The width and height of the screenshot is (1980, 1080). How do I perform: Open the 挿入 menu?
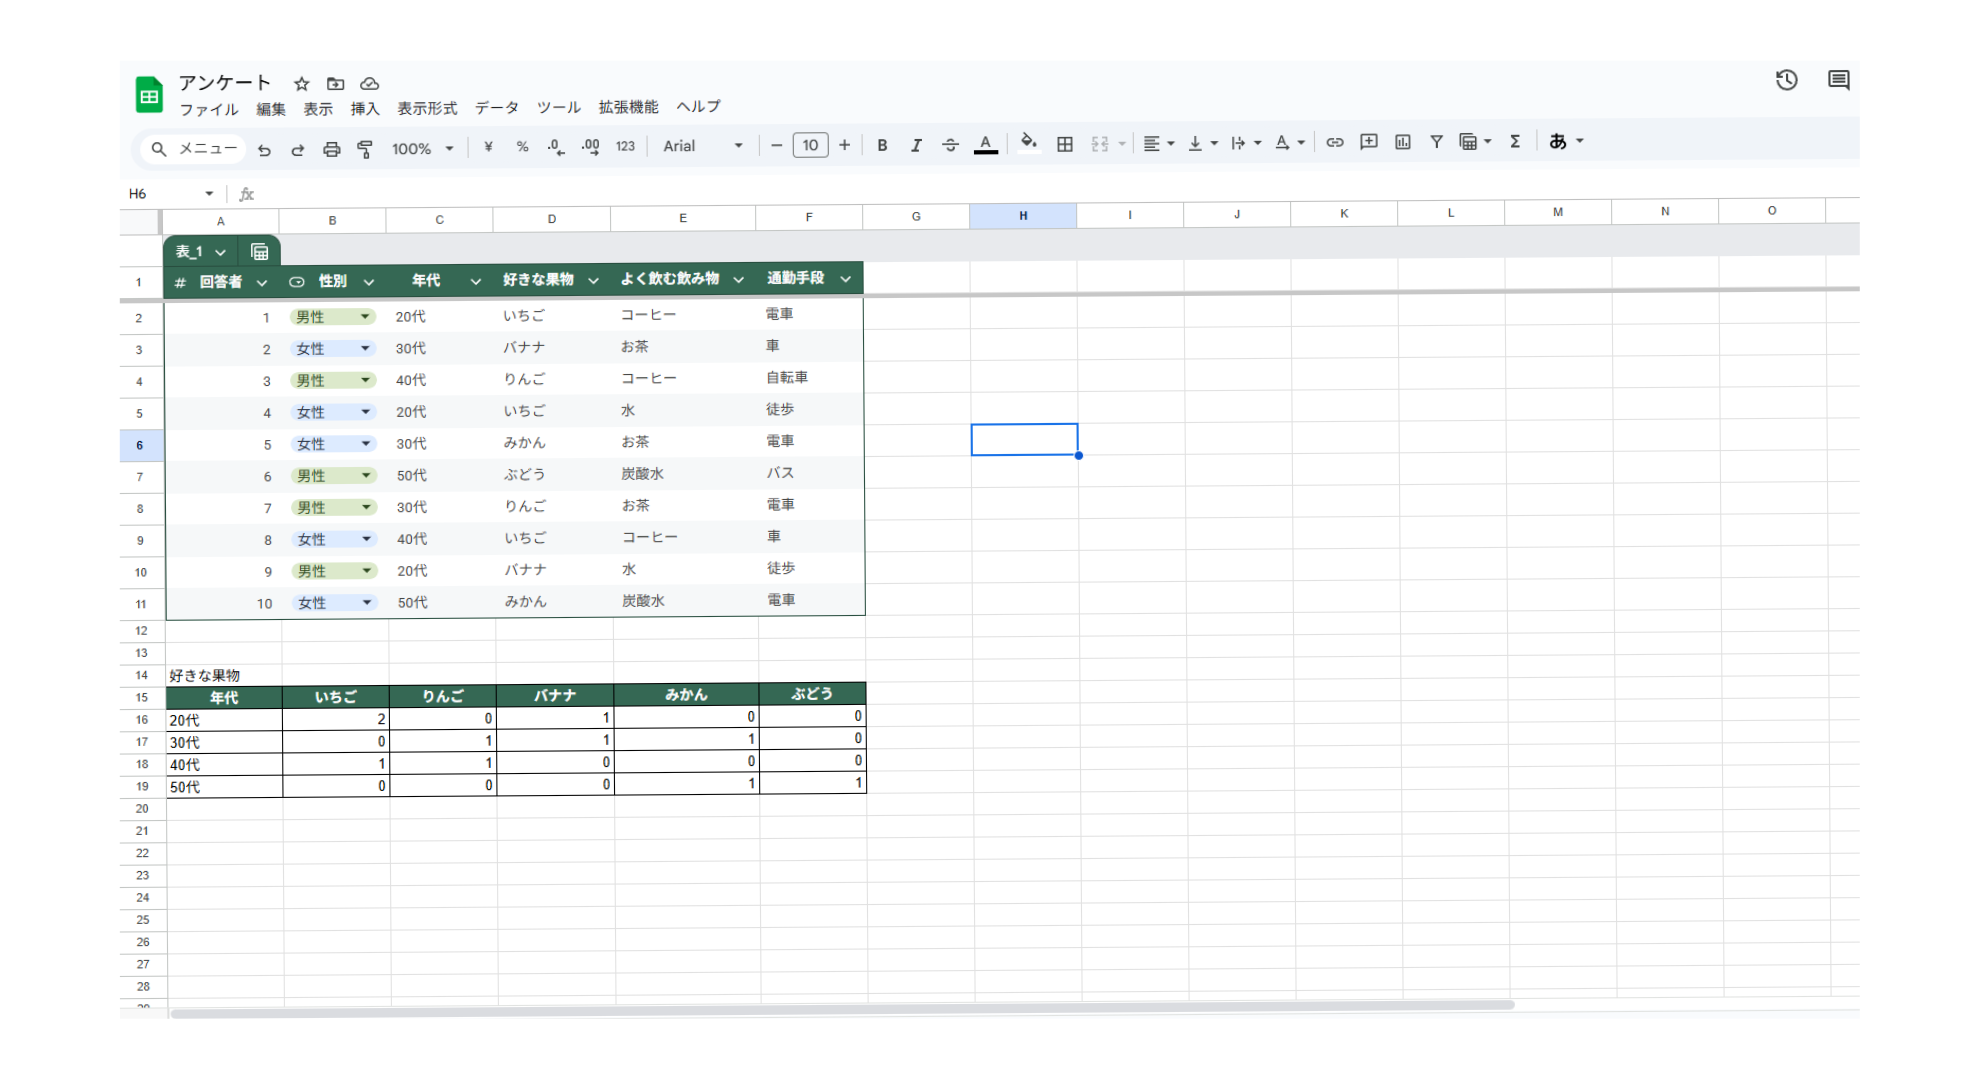pyautogui.click(x=365, y=109)
